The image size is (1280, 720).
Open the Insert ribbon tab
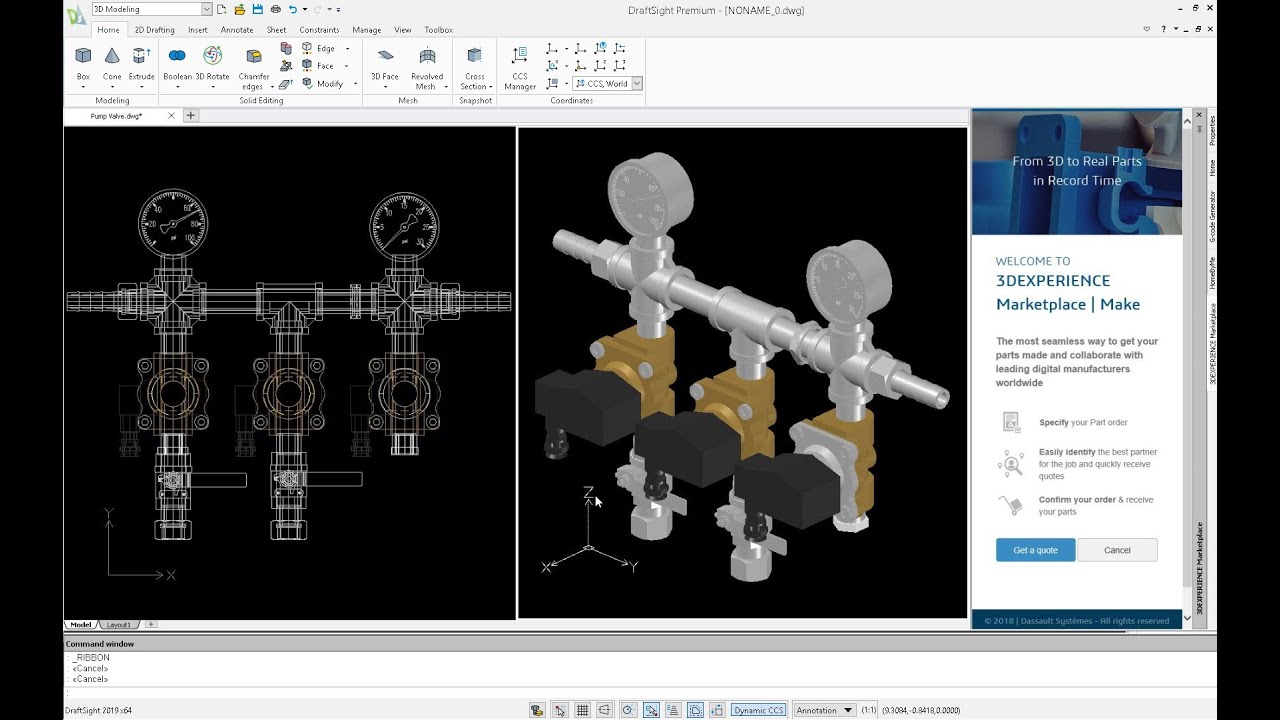point(198,30)
